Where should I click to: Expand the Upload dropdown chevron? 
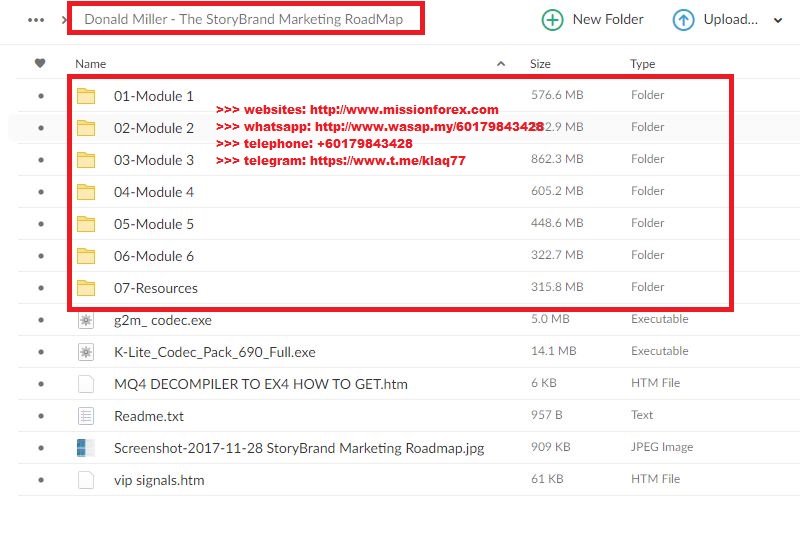pyautogui.click(x=778, y=21)
